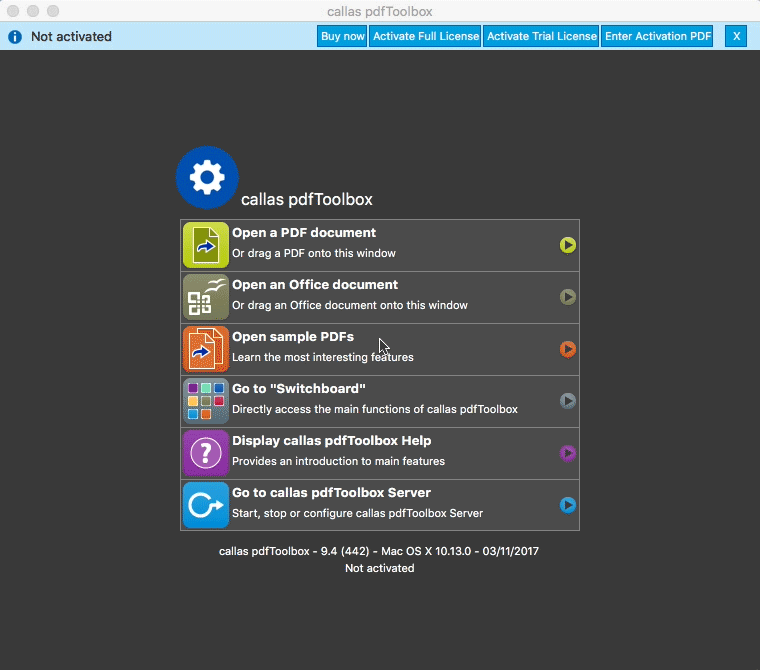Click the Buy now button
This screenshot has height=670, width=760.
pyautogui.click(x=342, y=36)
